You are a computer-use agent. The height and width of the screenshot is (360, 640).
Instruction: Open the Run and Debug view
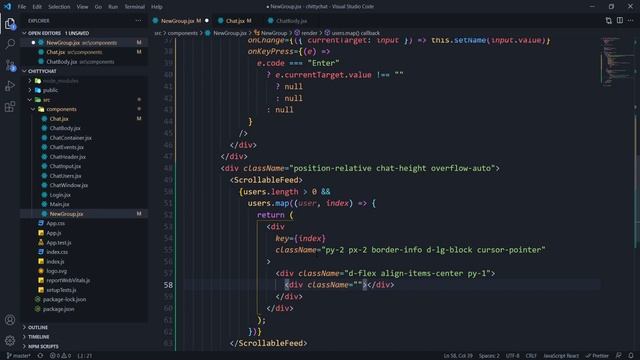coord(10,86)
